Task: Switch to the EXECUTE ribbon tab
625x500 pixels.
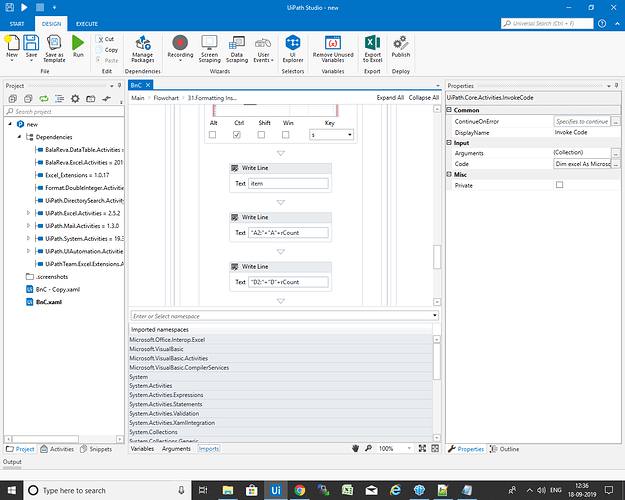Action: (x=86, y=24)
